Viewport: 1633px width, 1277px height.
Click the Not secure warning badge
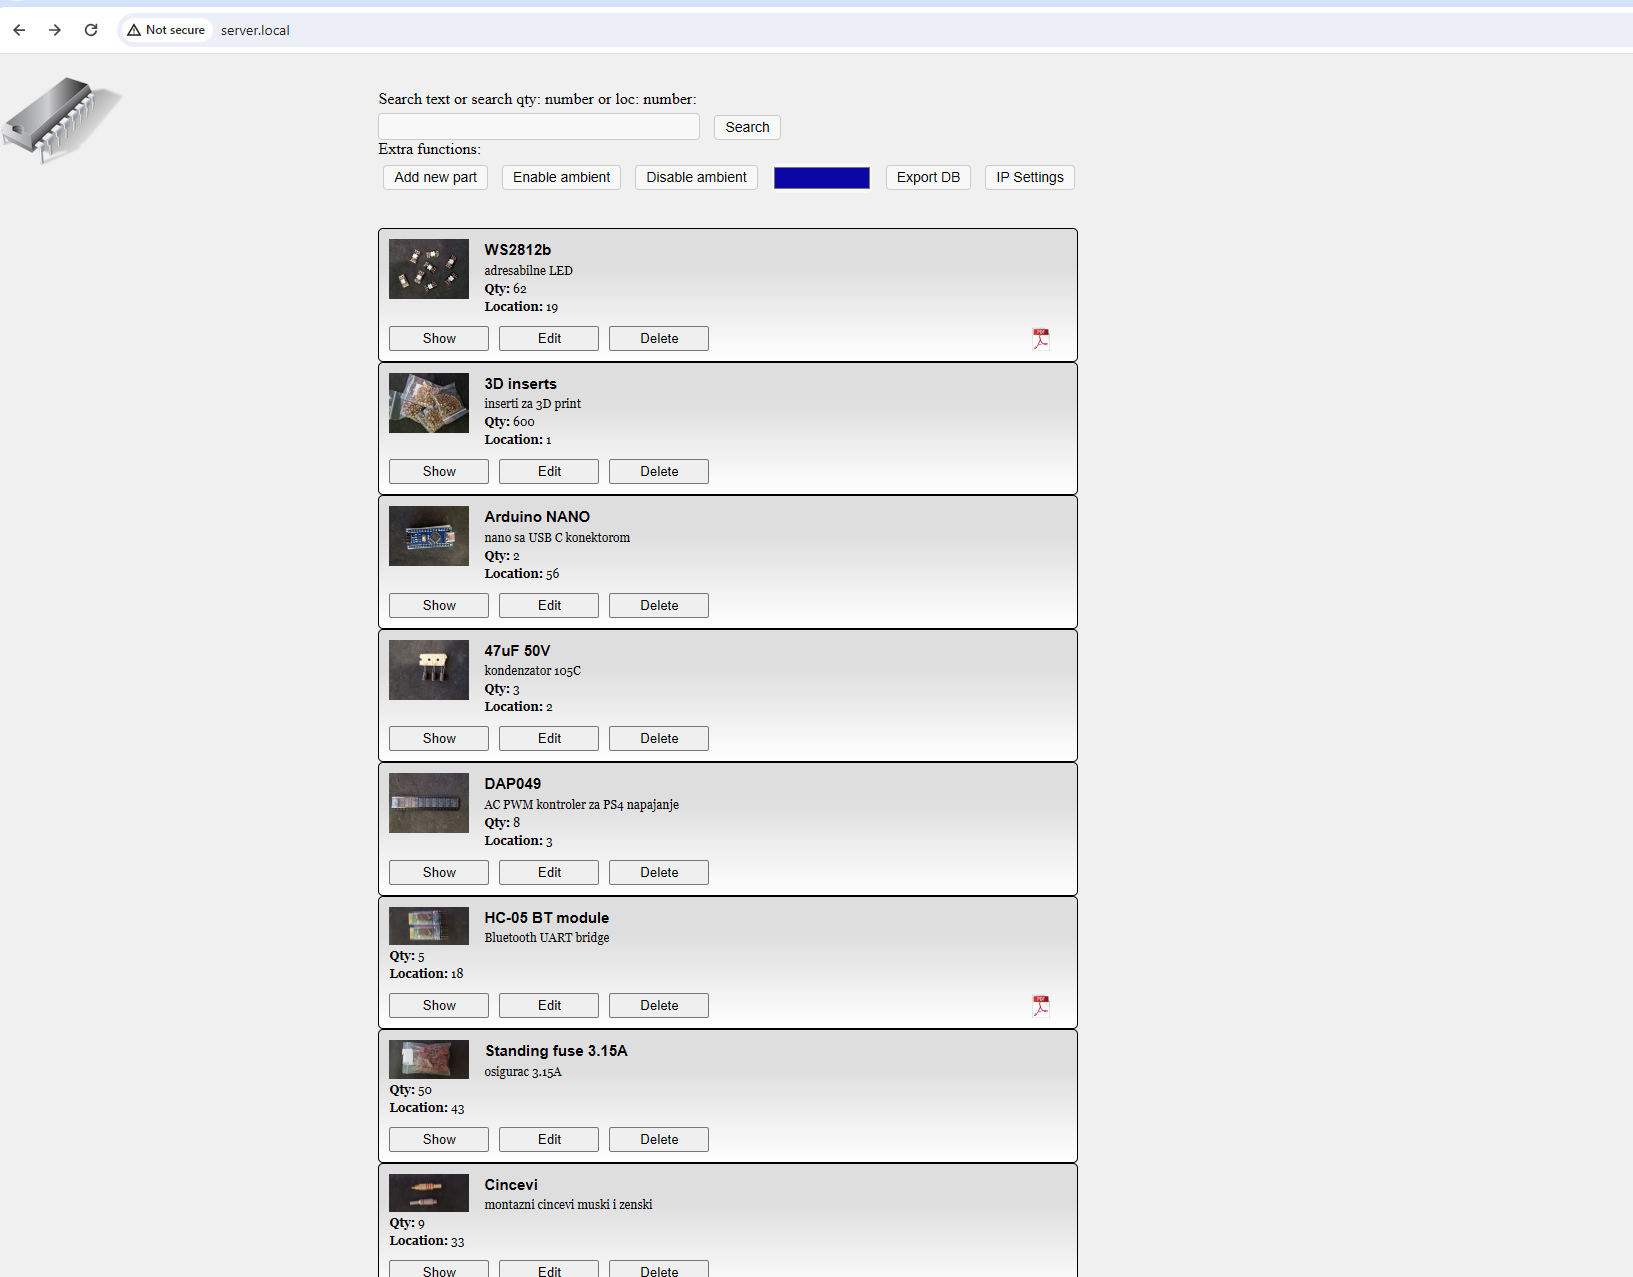click(x=166, y=30)
